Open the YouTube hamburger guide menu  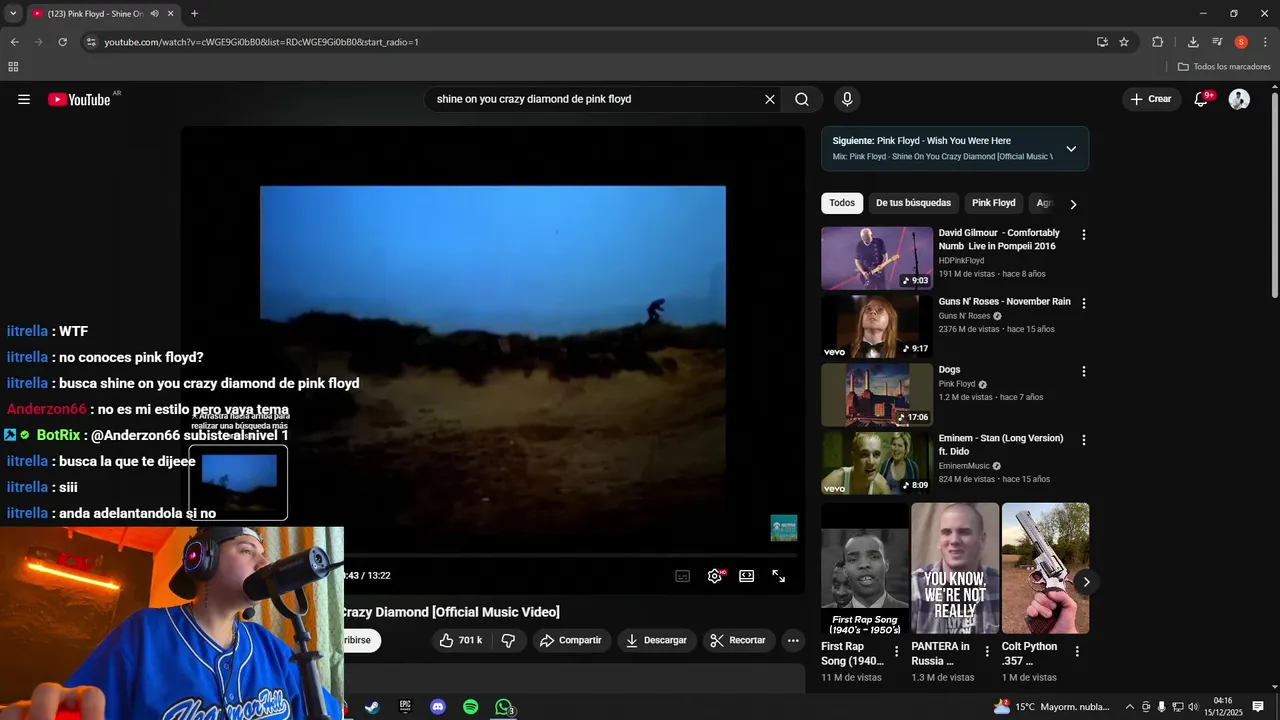(24, 99)
